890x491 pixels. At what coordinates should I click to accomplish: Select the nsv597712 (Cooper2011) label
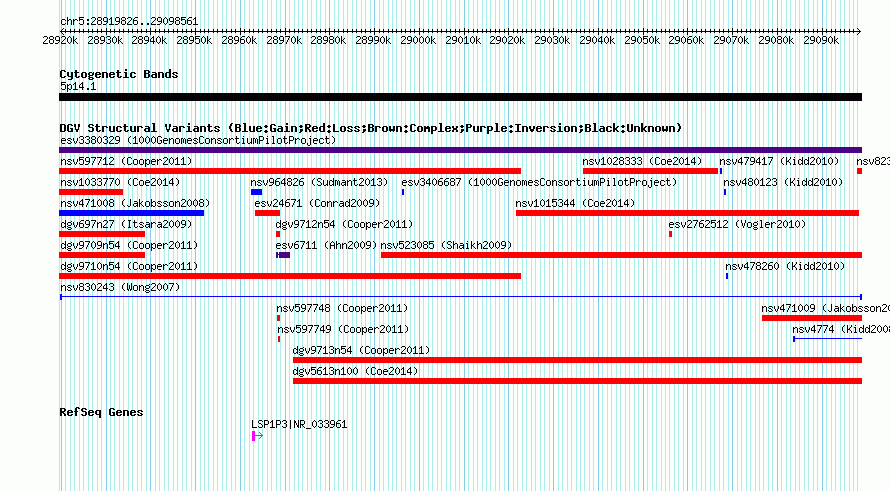126,161
